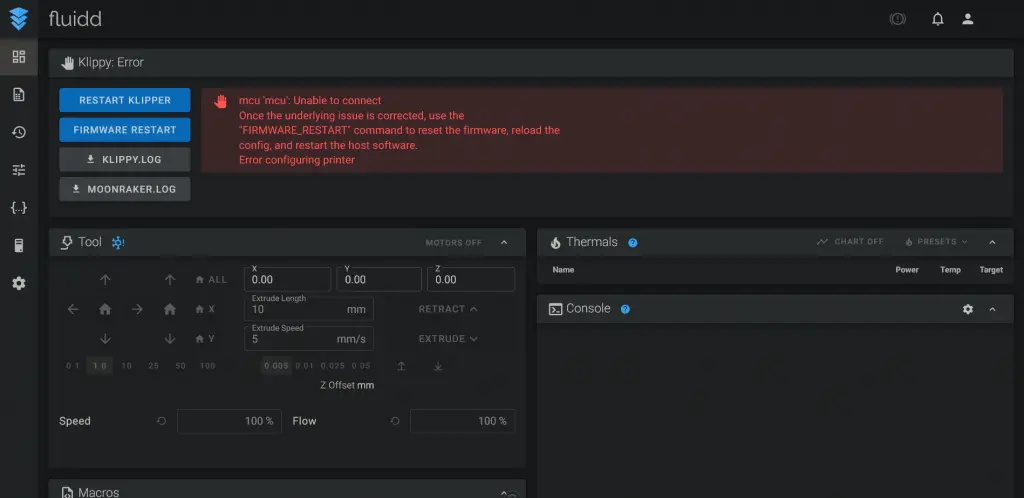Home the Y axis button
This screenshot has width=1024, height=498.
click(x=205, y=339)
